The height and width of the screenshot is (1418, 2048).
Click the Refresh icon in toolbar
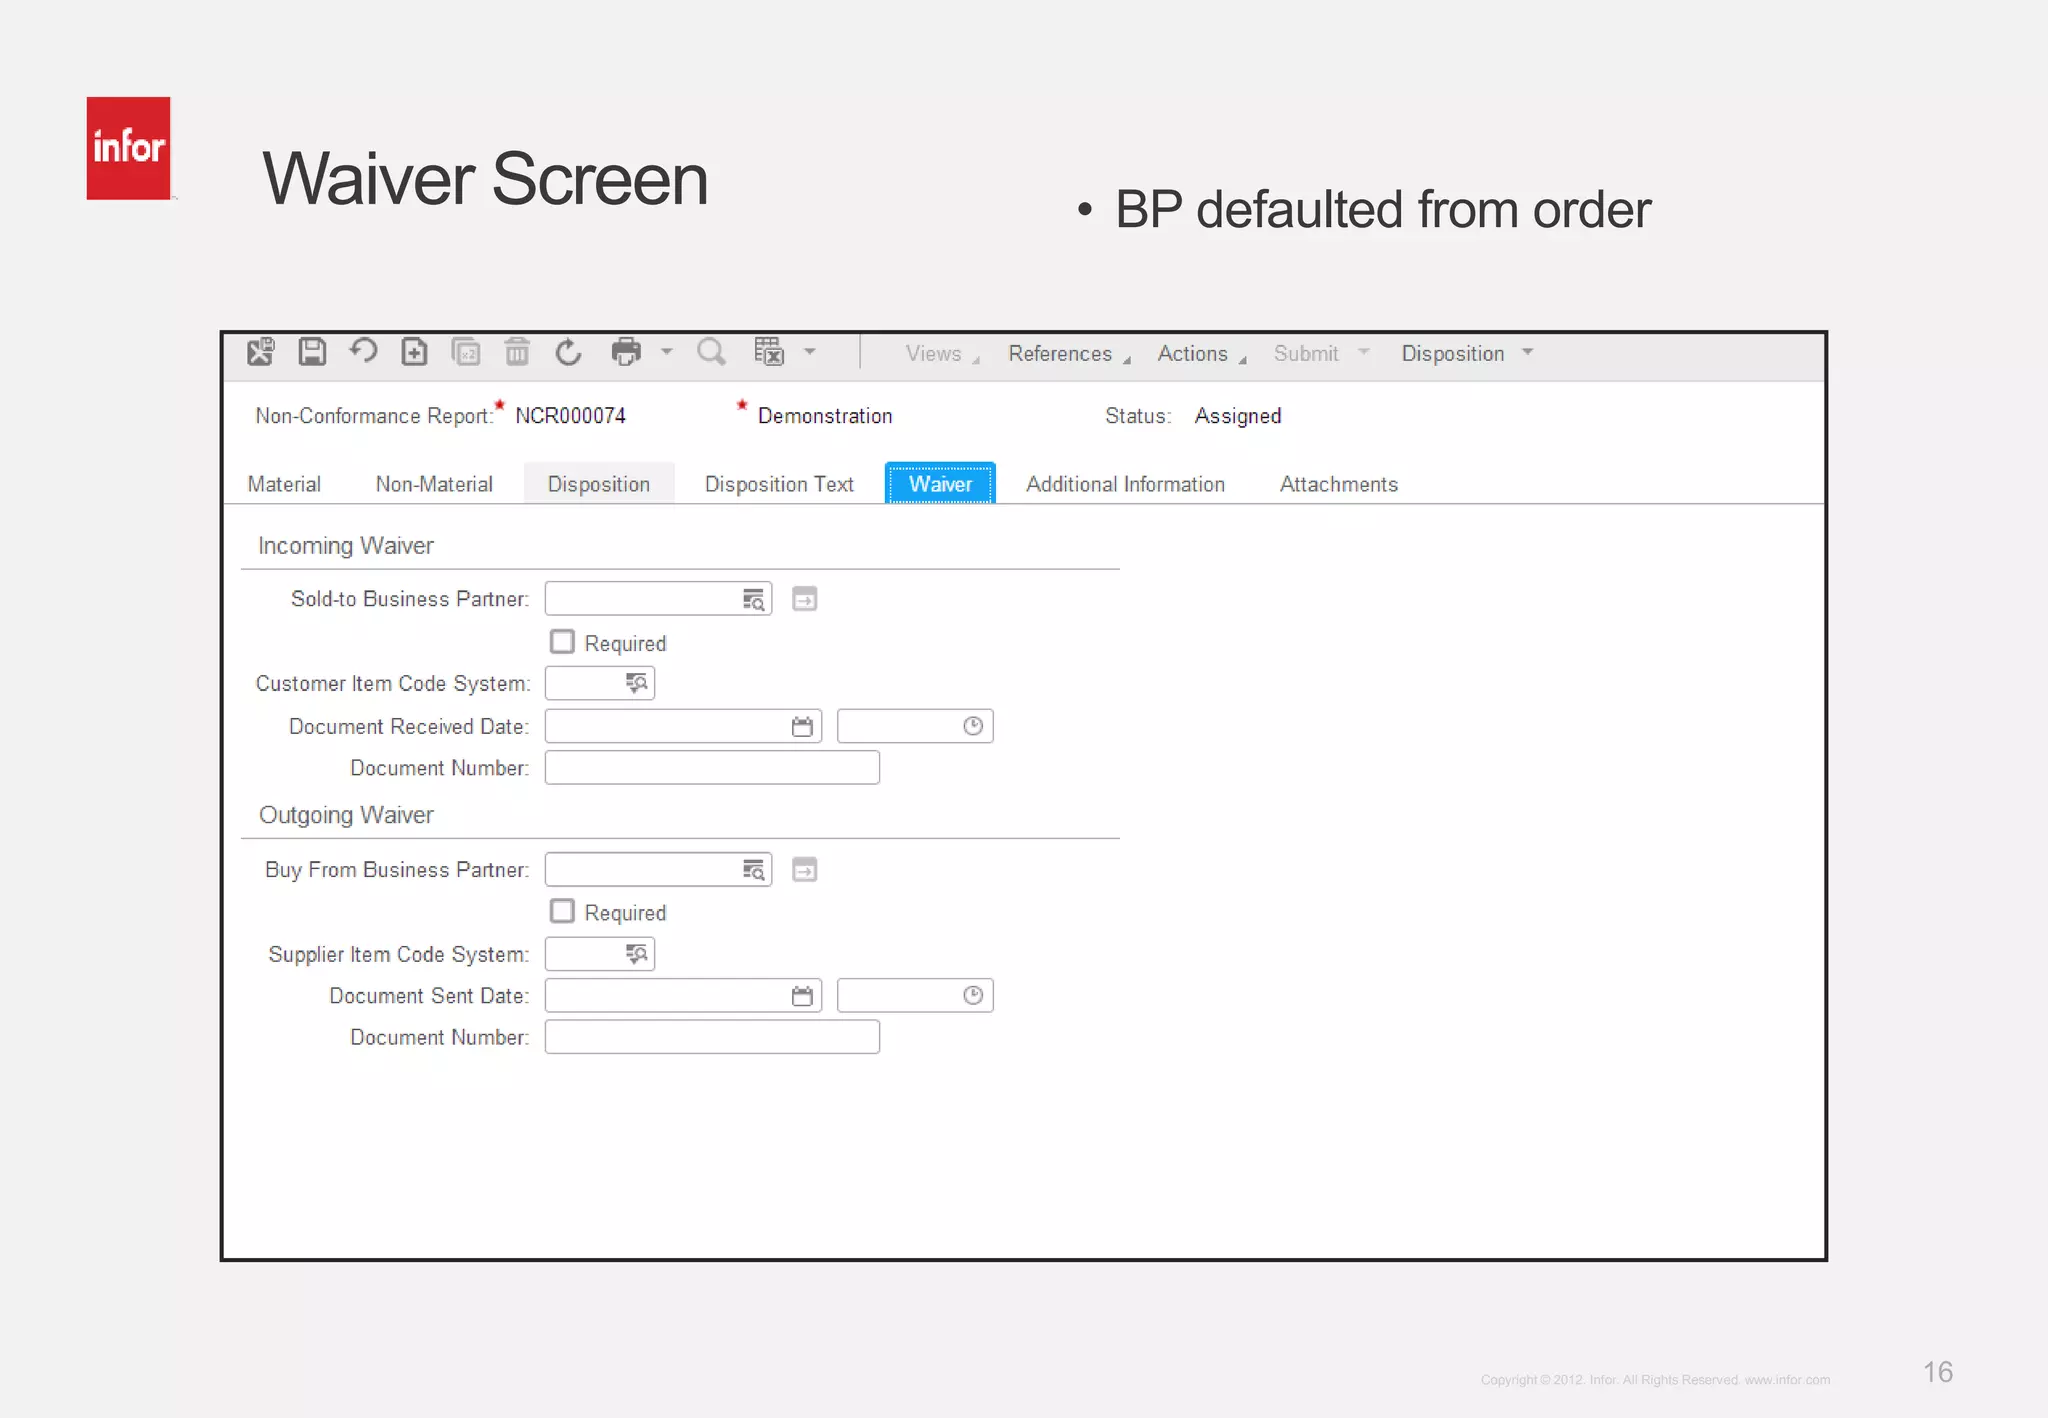568,352
